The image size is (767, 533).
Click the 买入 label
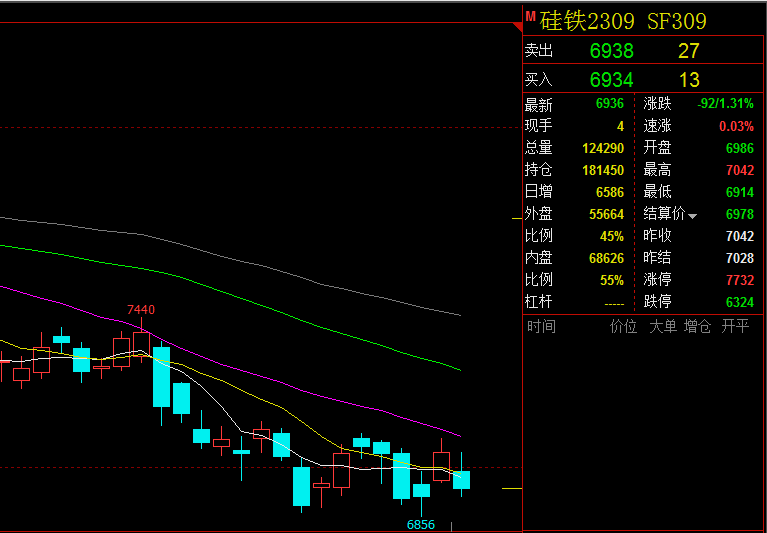(x=539, y=79)
